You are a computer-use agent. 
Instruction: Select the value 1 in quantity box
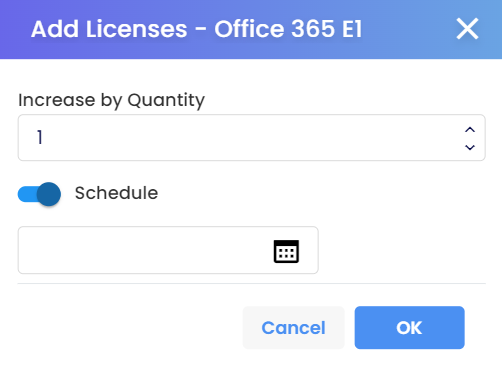(x=40, y=137)
